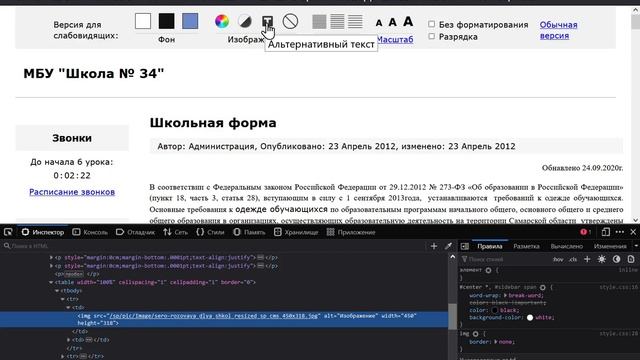This screenshot has width=640, height=360.
Task: Choose grayscale images mode icon
Action: 245,21
